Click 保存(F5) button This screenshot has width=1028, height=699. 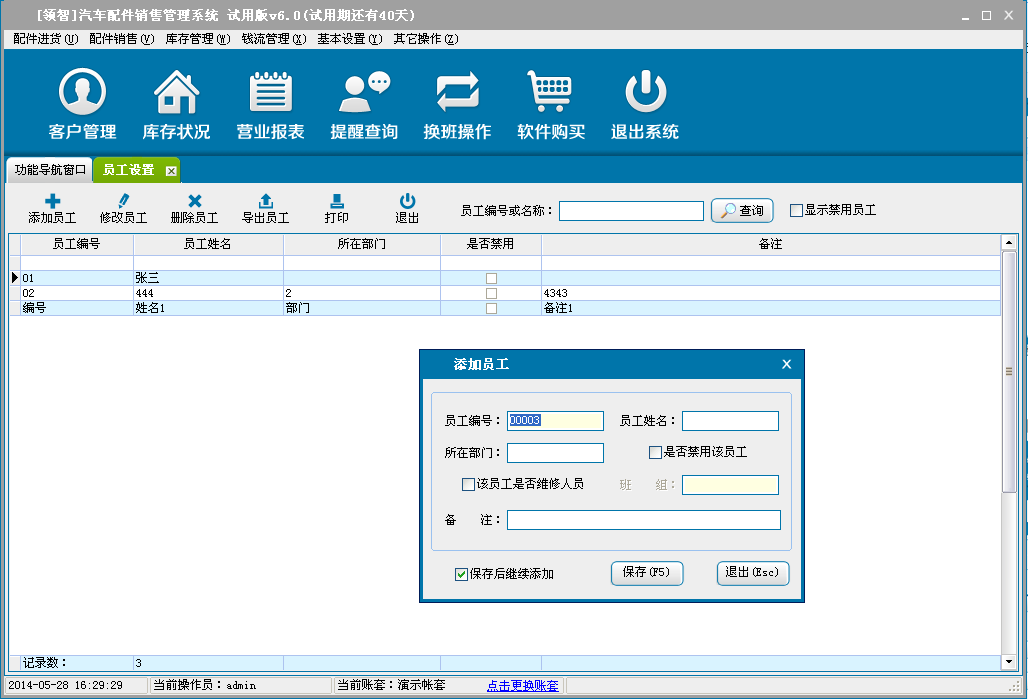[646, 573]
